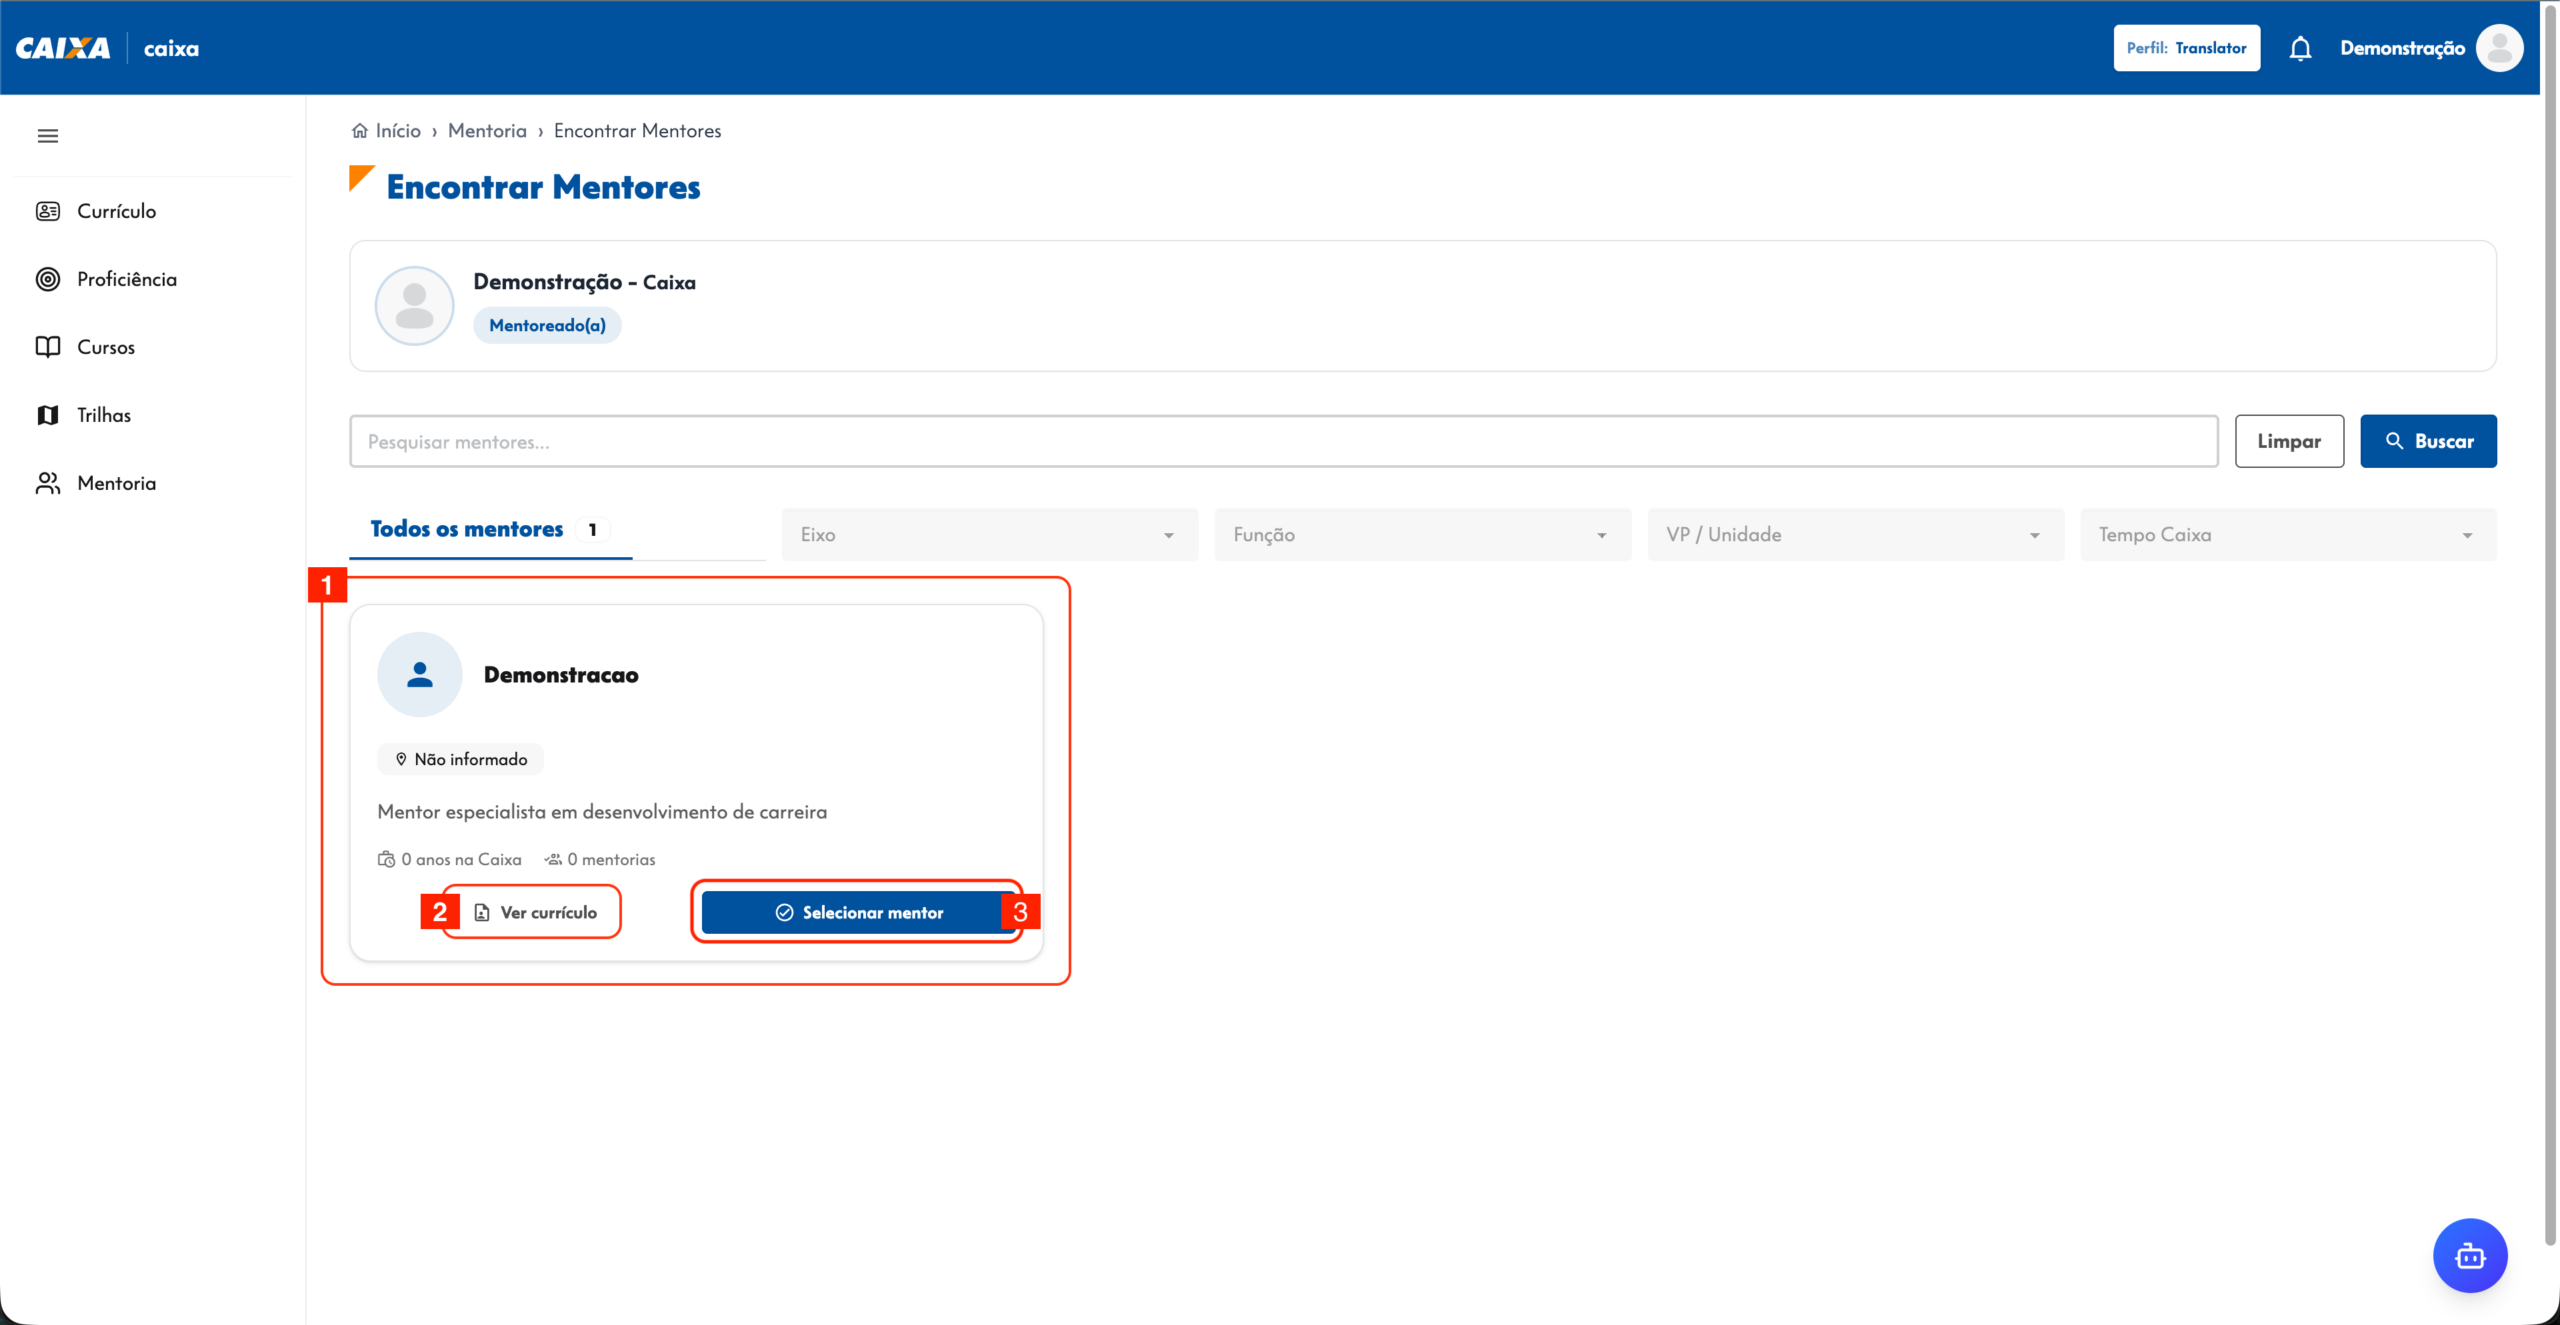Click the Currículo sidebar icon
The height and width of the screenshot is (1325, 2560).
coord(48,211)
